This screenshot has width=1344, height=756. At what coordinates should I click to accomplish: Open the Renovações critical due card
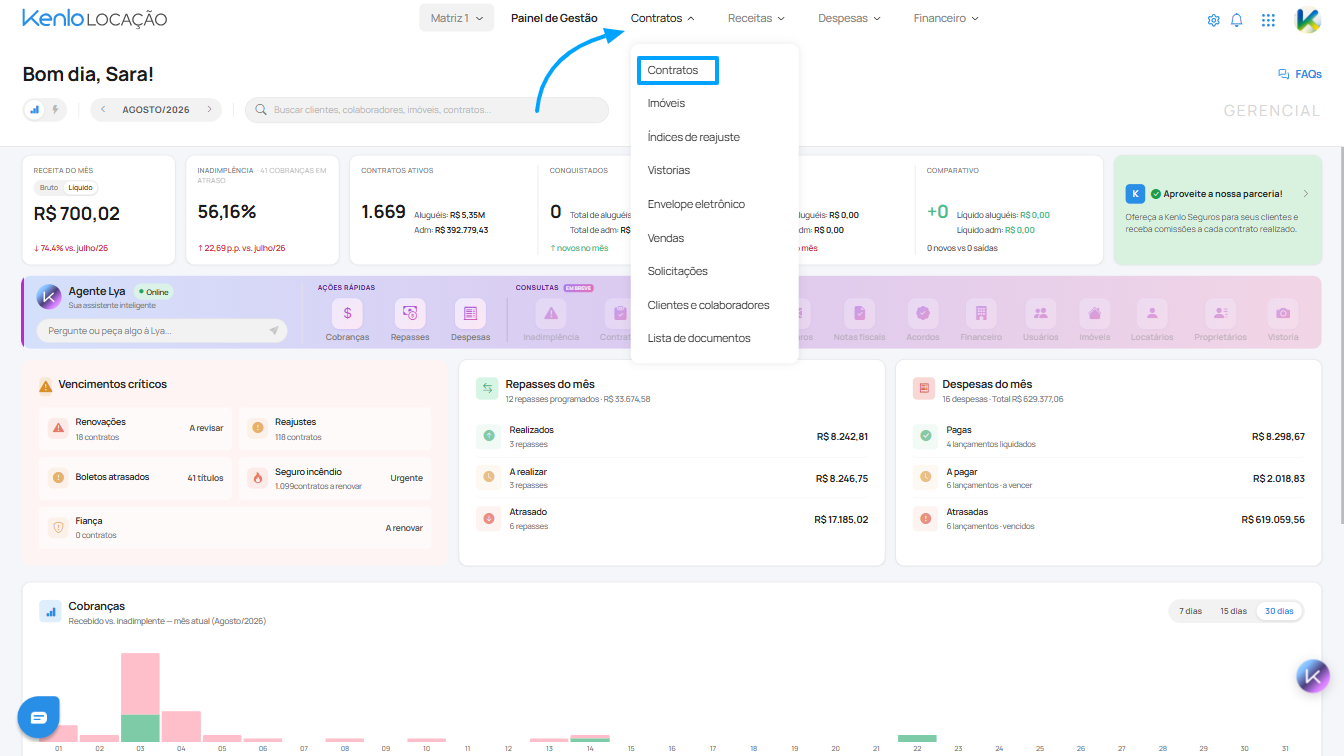135,428
